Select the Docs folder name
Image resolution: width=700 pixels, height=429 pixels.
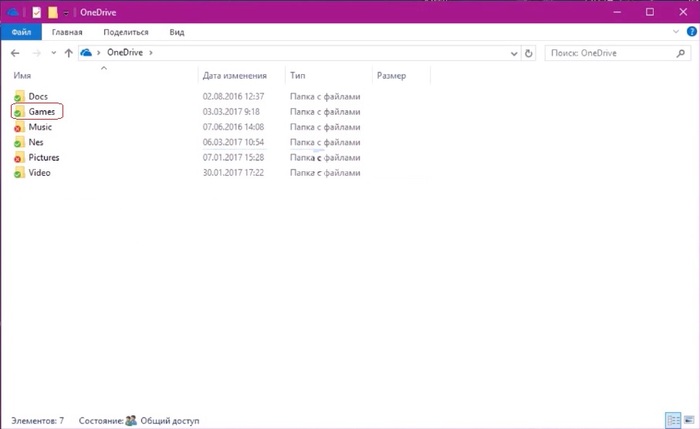[x=38, y=96]
